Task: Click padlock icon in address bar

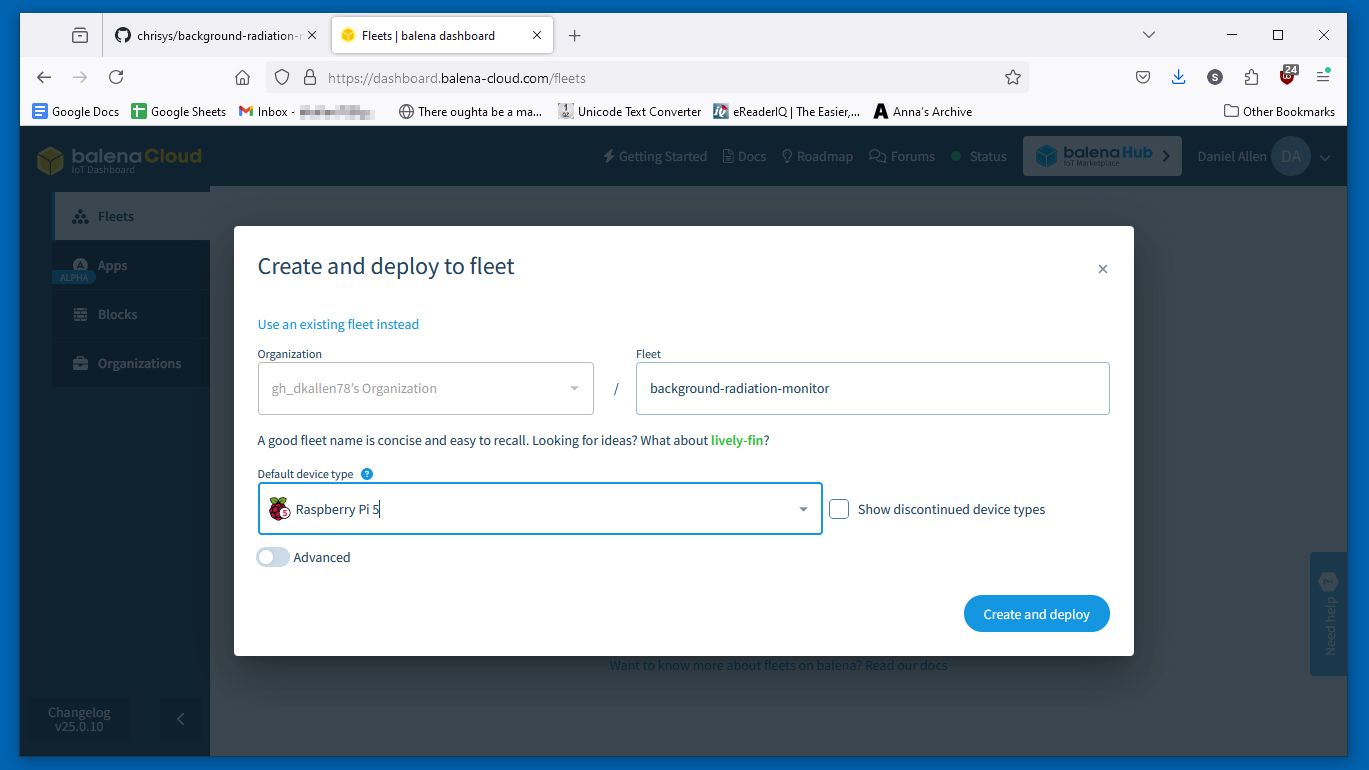Action: 309,77
